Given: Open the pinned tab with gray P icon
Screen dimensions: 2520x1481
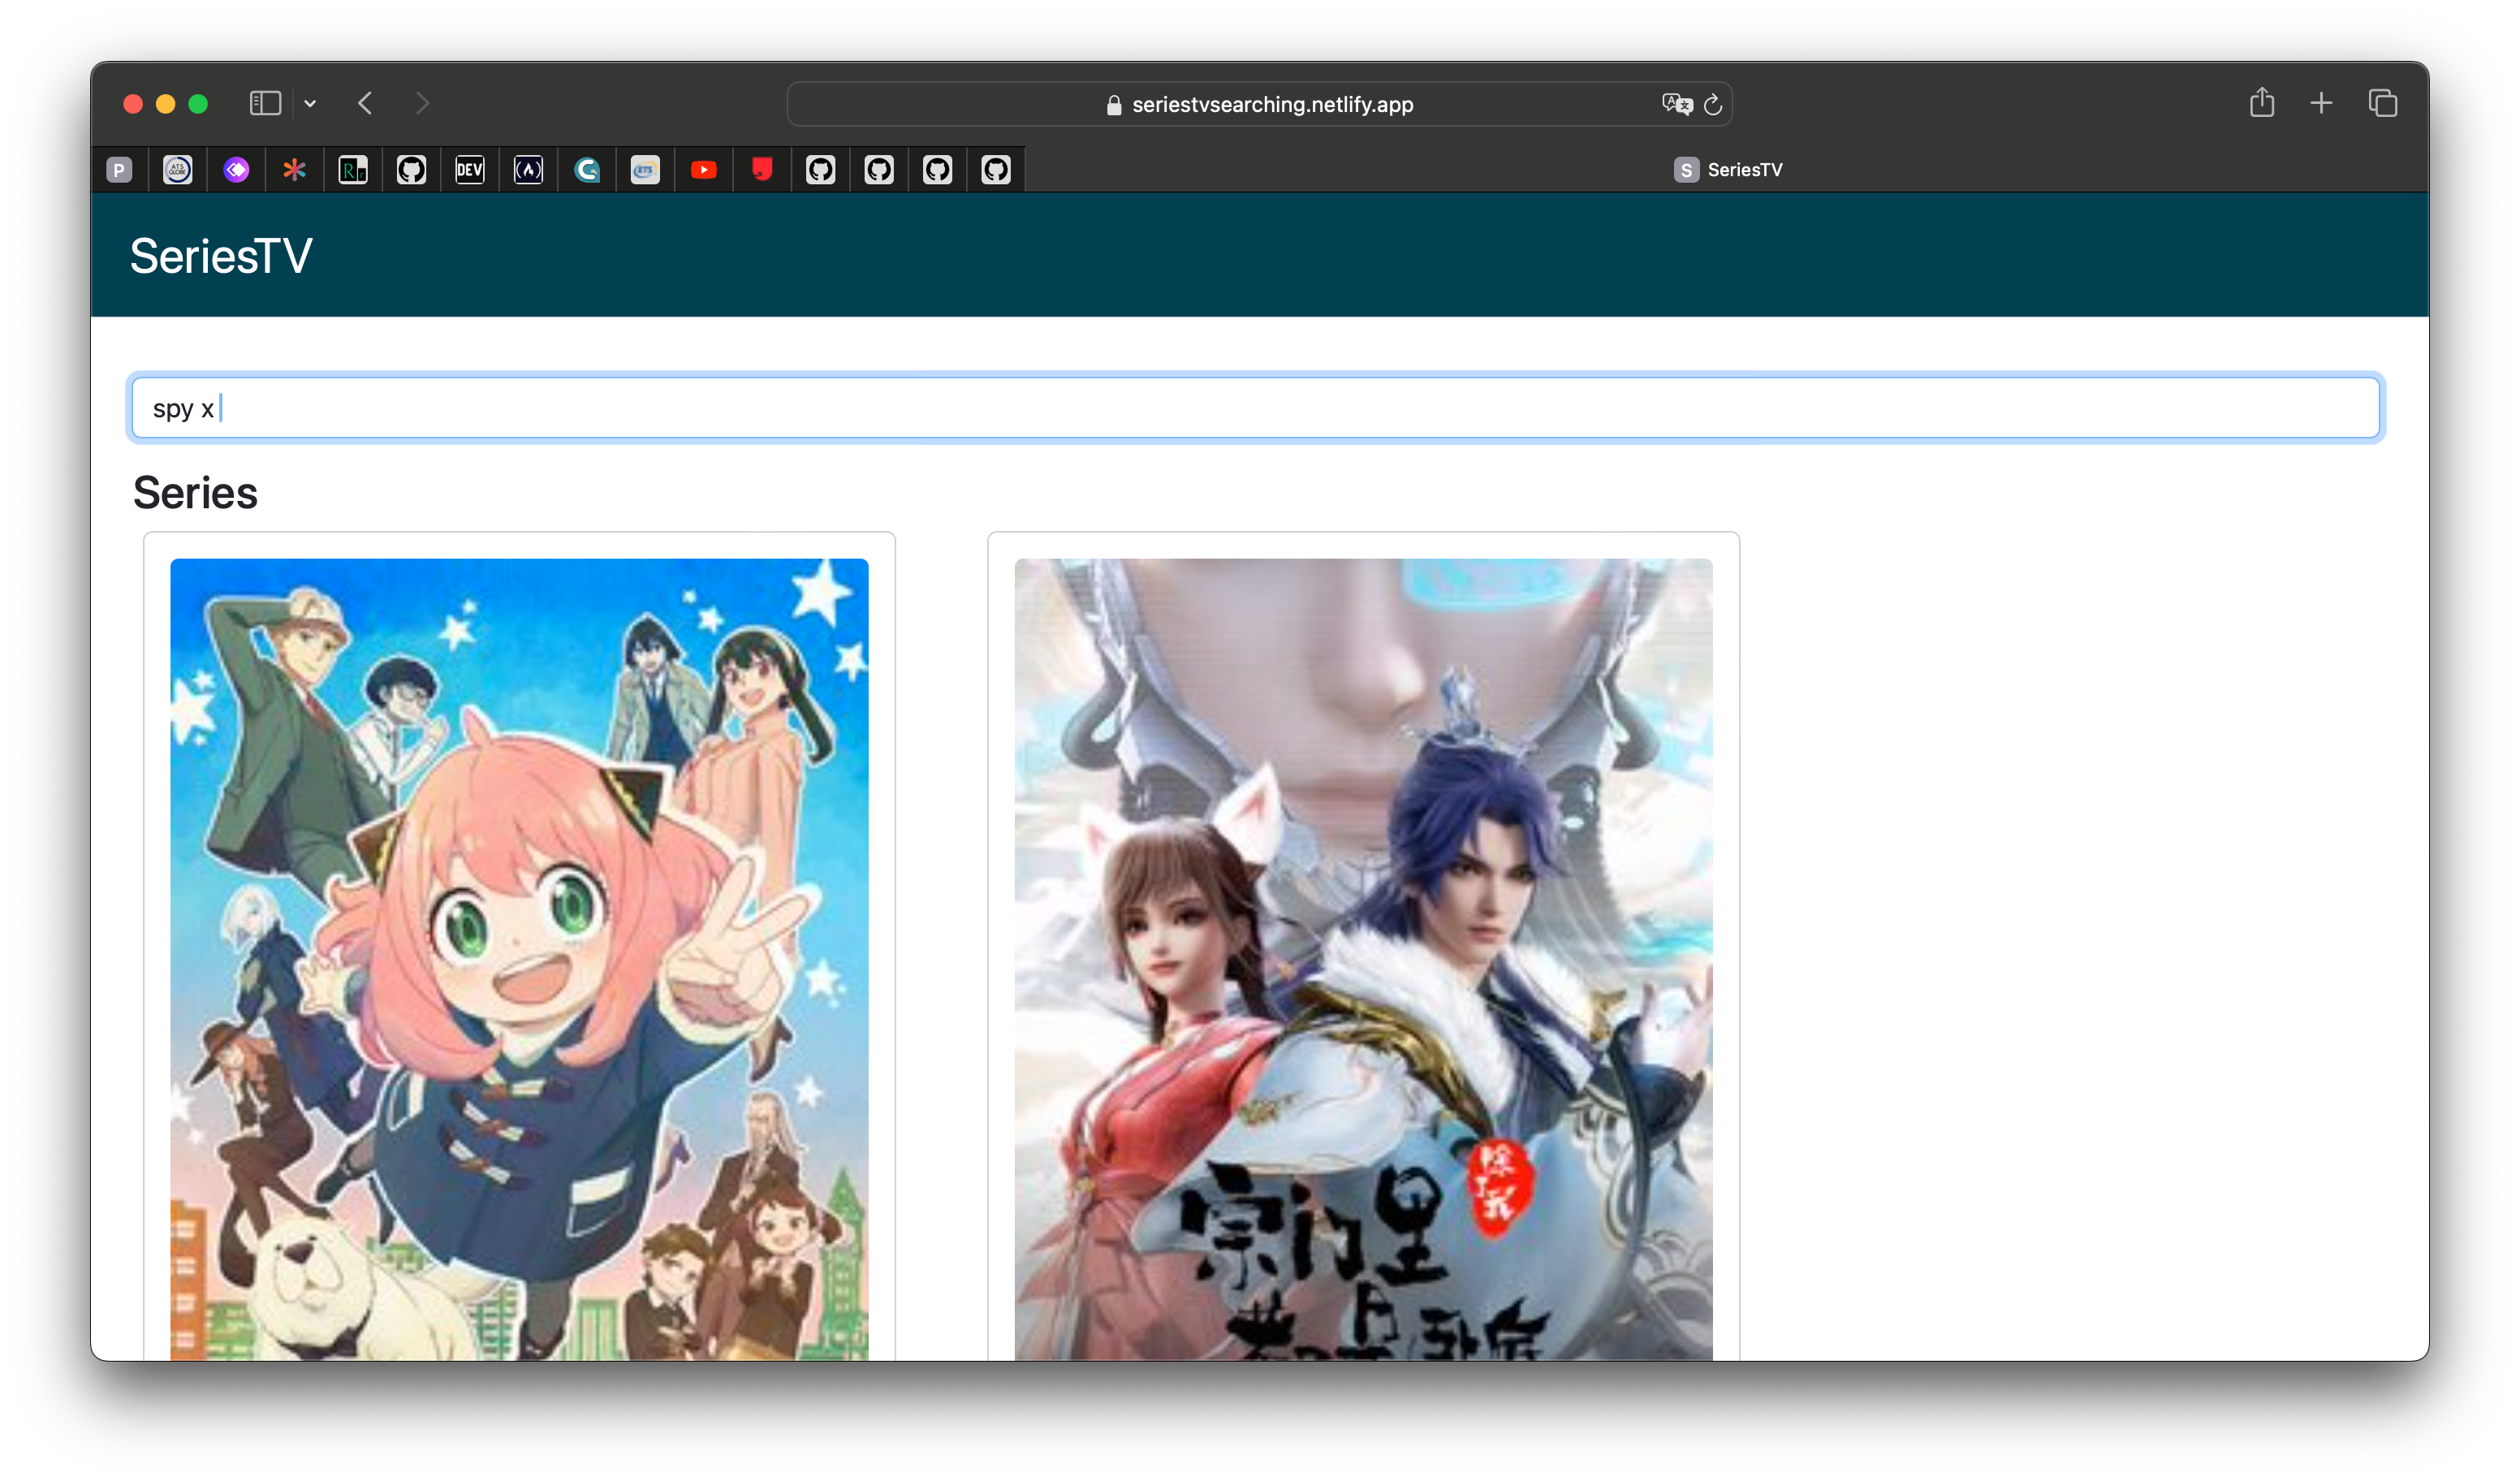Looking at the screenshot, I should [x=119, y=170].
